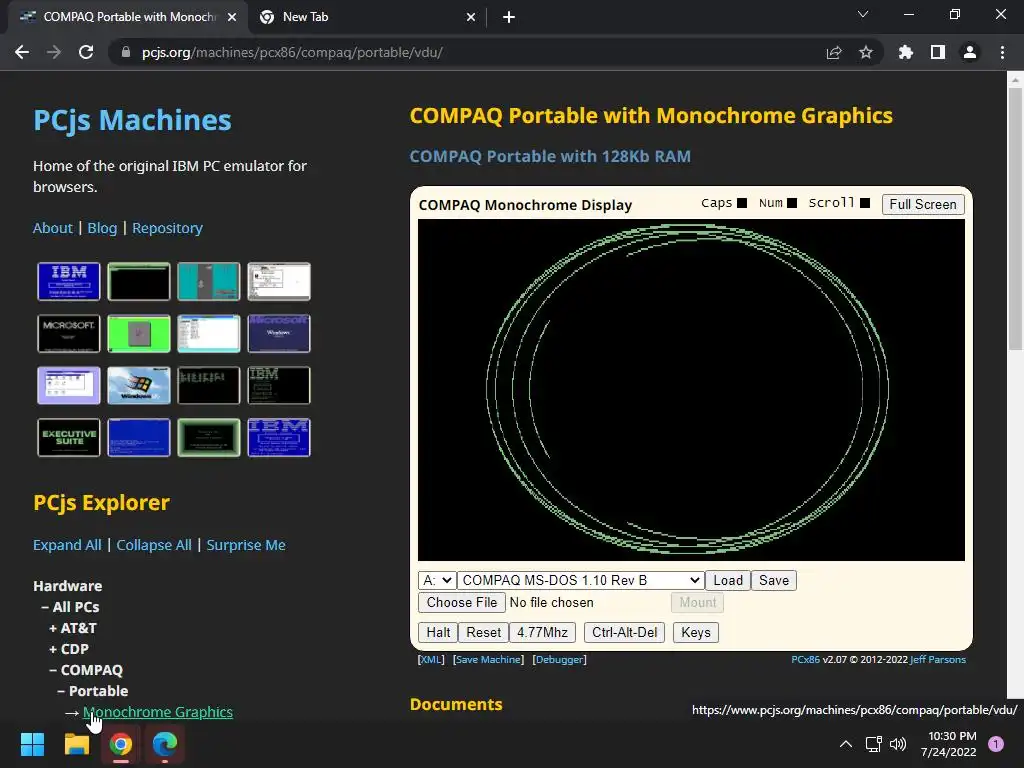
Task: Click the 4.77Mhz speed button
Action: (542, 632)
